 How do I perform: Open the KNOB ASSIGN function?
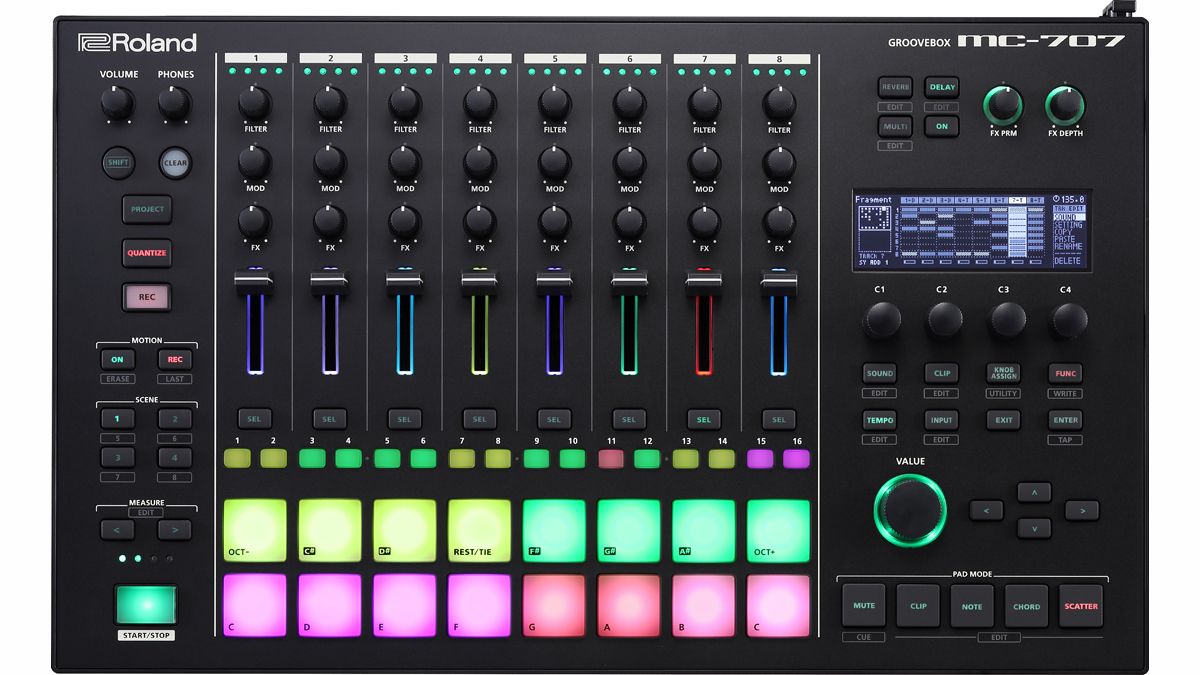click(x=1003, y=373)
